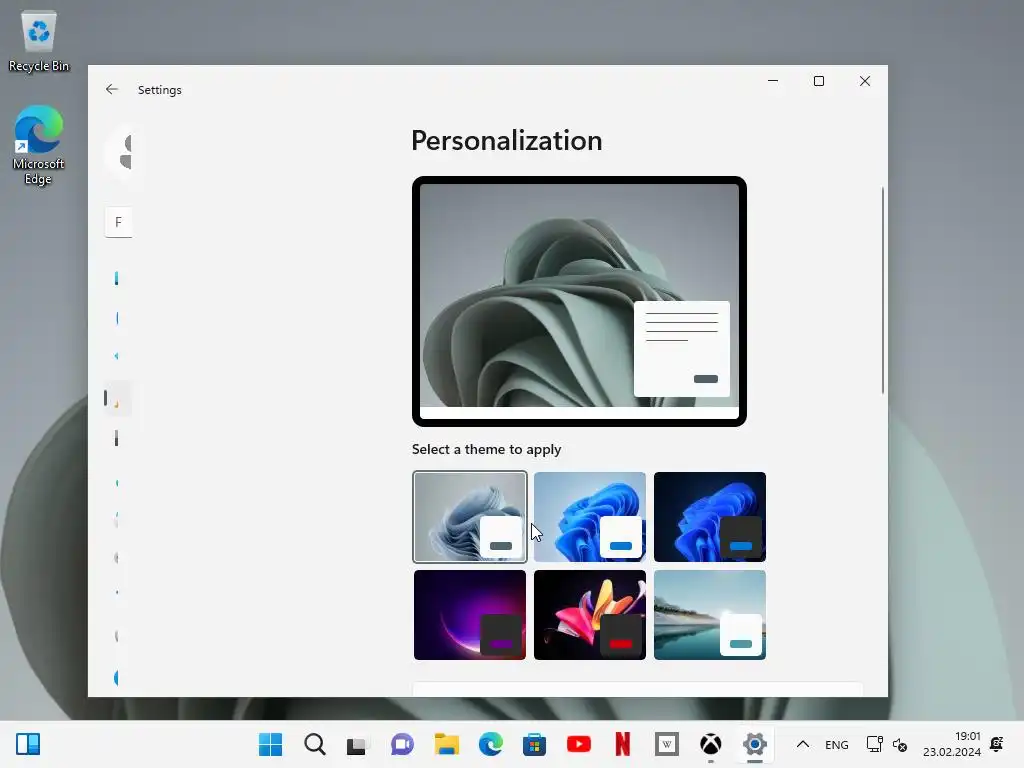The height and width of the screenshot is (768, 1024).
Task: Open the clock and date flyout
Action: [x=952, y=744]
